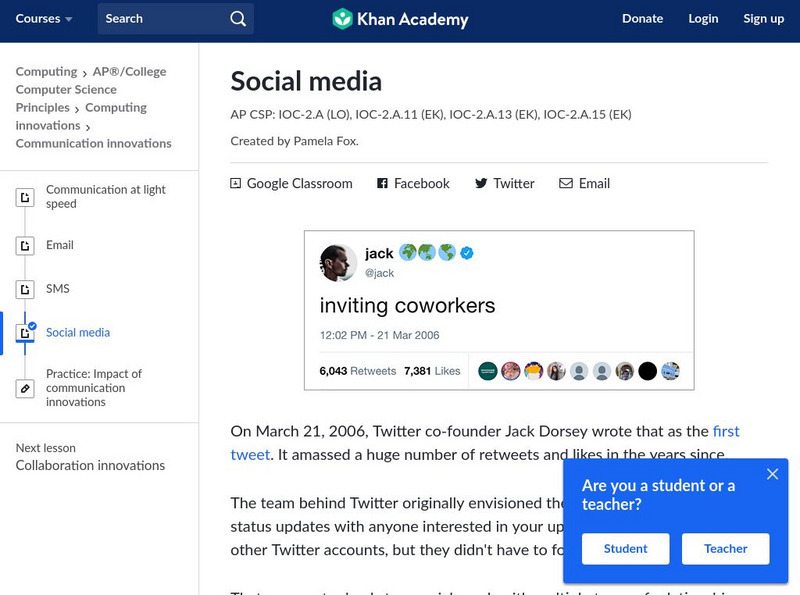Image resolution: width=800 pixels, height=595 pixels.
Task: Share via the Google Classroom icon
Action: point(236,184)
